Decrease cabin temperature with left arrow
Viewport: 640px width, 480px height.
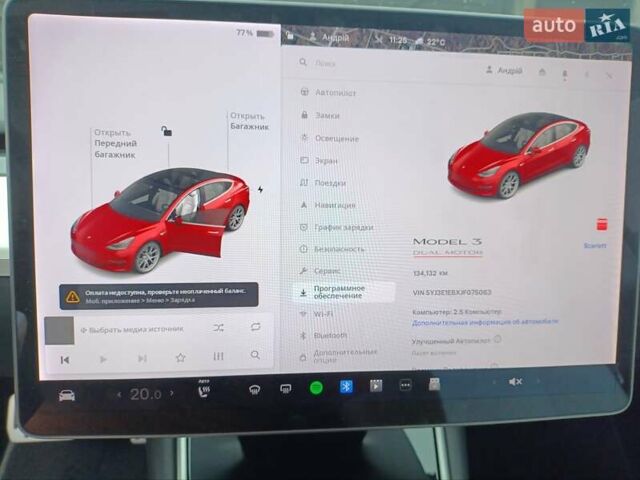pos(119,395)
